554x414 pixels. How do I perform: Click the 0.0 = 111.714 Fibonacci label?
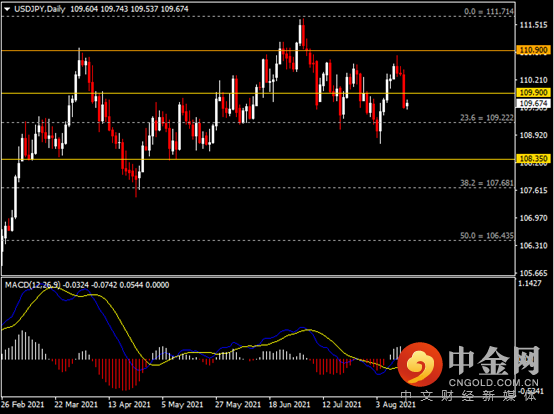489,11
